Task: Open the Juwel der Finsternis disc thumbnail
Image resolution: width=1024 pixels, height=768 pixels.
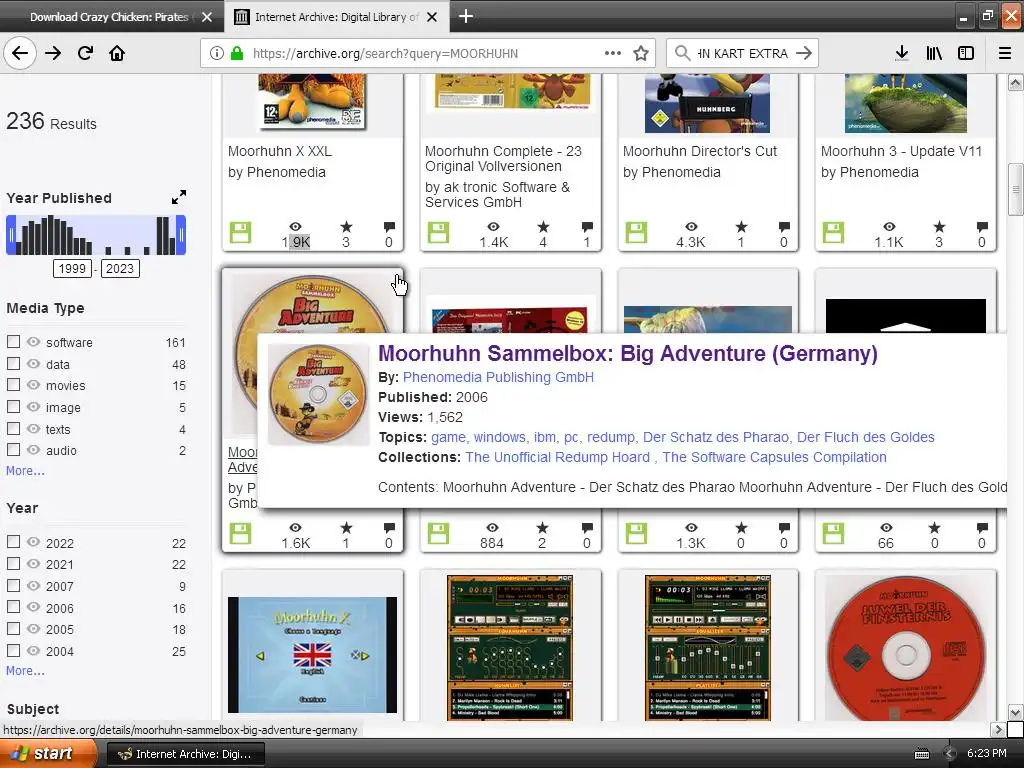Action: pos(906,649)
